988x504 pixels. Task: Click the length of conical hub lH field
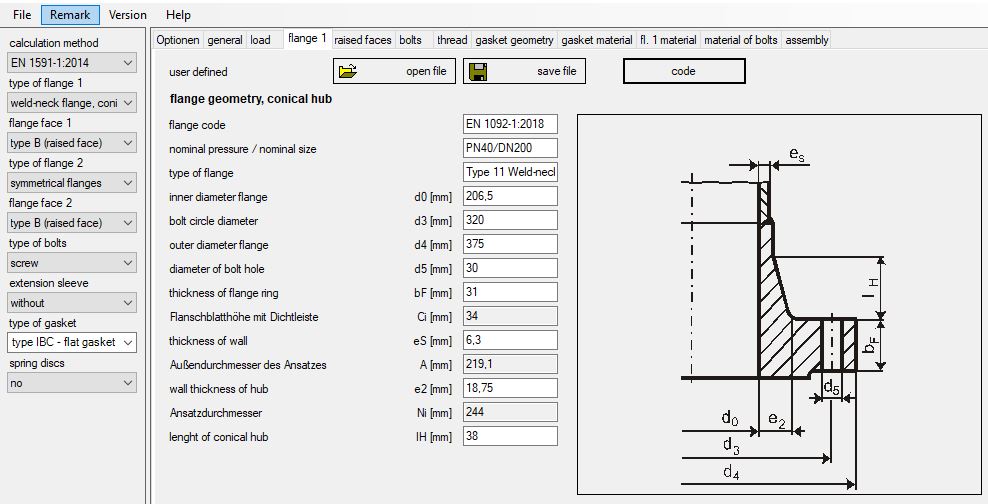pyautogui.click(x=510, y=435)
